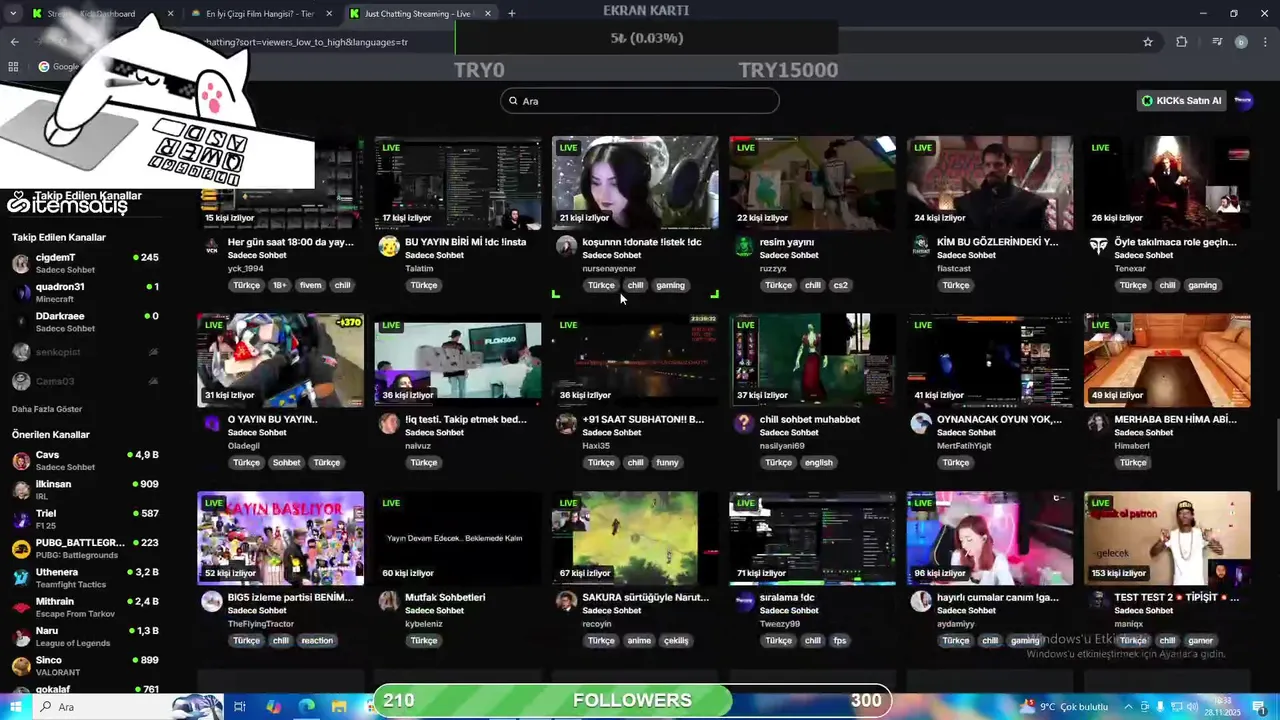Image resolution: width=1280 pixels, height=720 pixels.
Task: Click the ruzzyx streamer avatar
Action: pos(743,247)
